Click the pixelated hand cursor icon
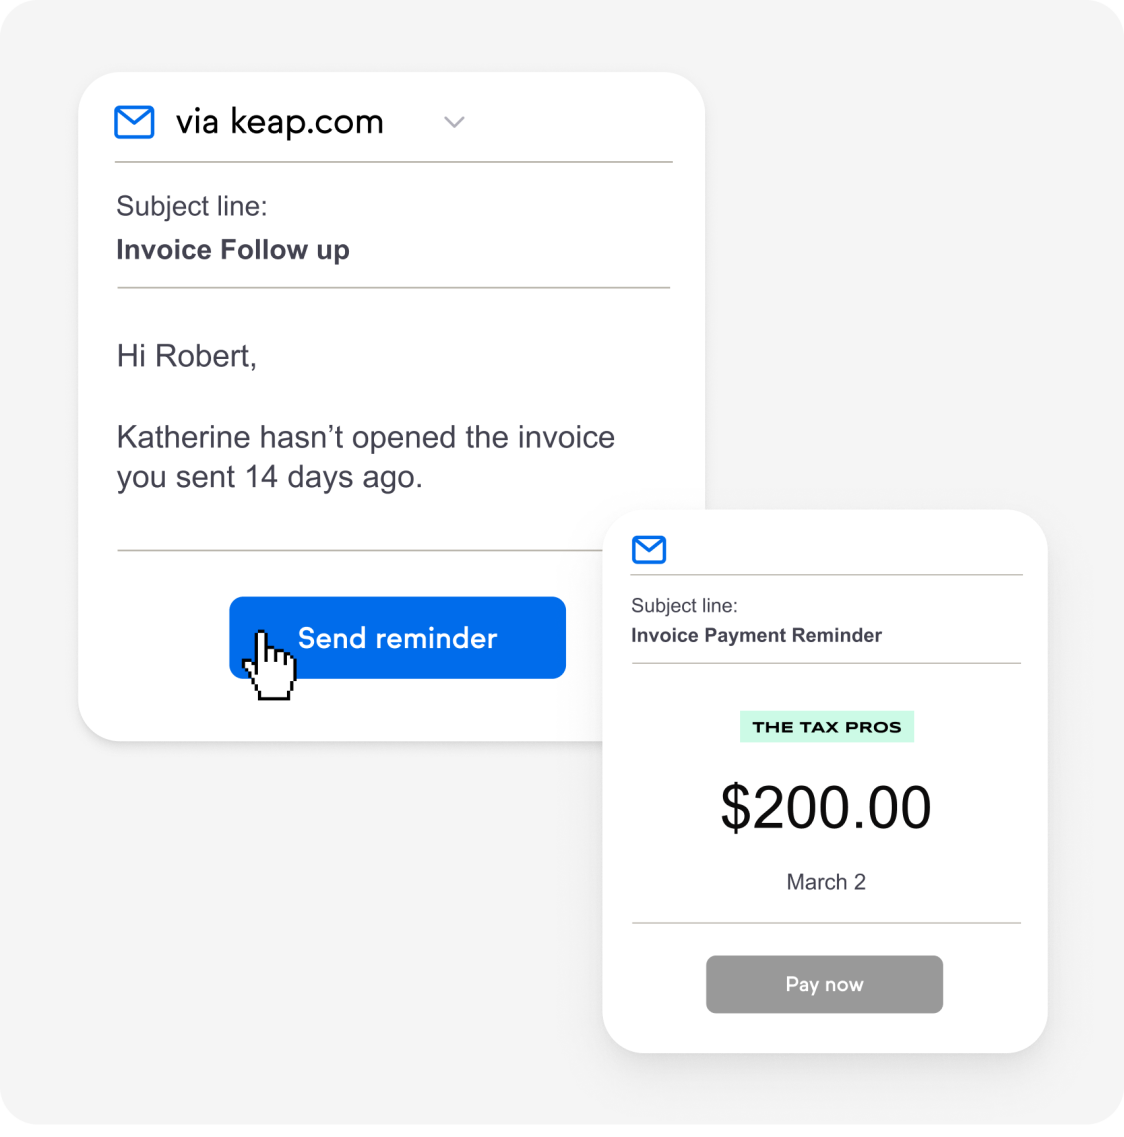 pyautogui.click(x=269, y=664)
